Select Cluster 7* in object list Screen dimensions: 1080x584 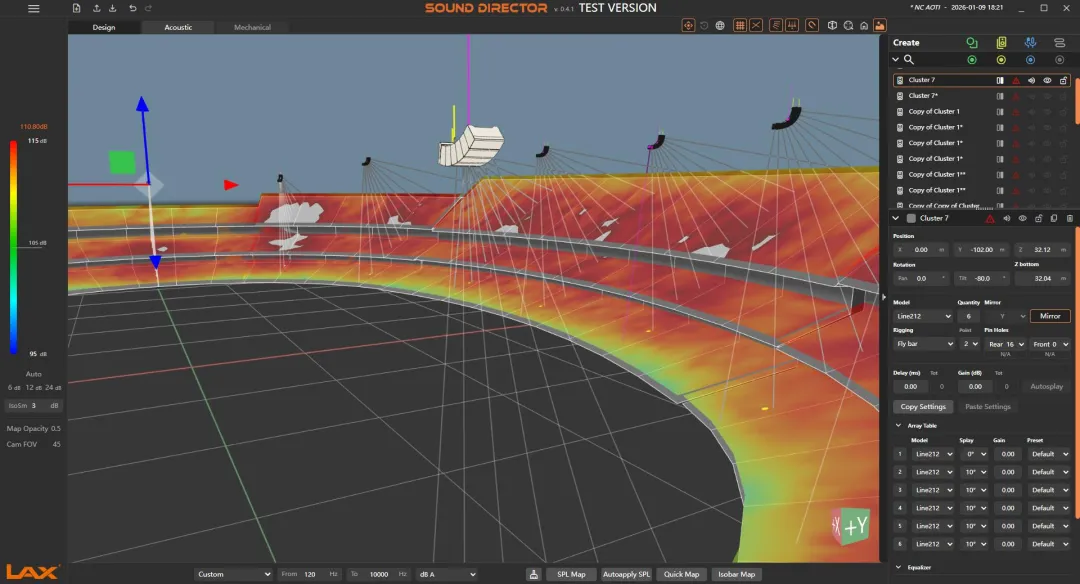pyautogui.click(x=923, y=96)
